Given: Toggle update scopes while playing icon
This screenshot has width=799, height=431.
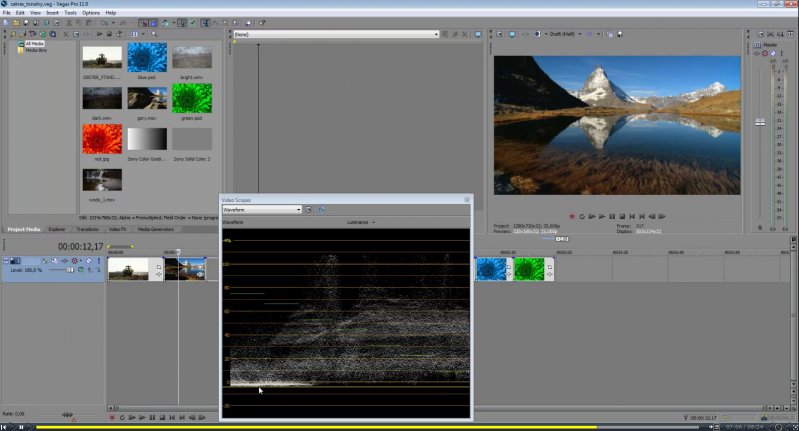Looking at the screenshot, I should coord(322,210).
